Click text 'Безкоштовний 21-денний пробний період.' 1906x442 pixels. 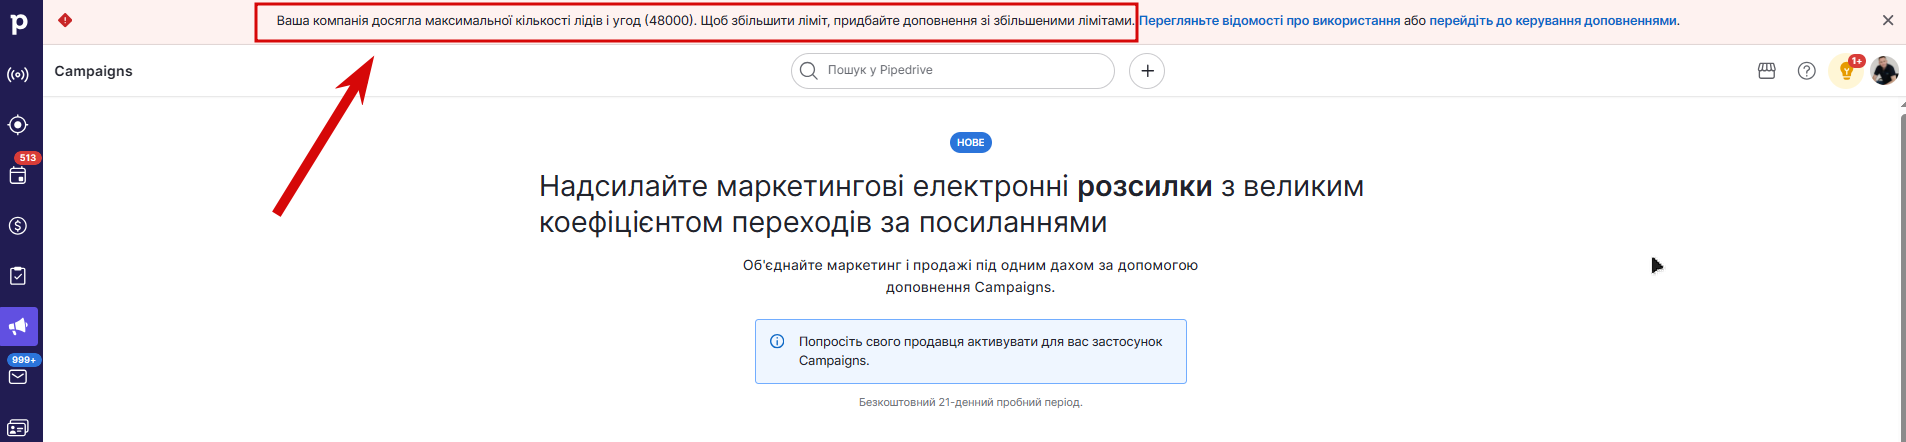click(x=970, y=402)
